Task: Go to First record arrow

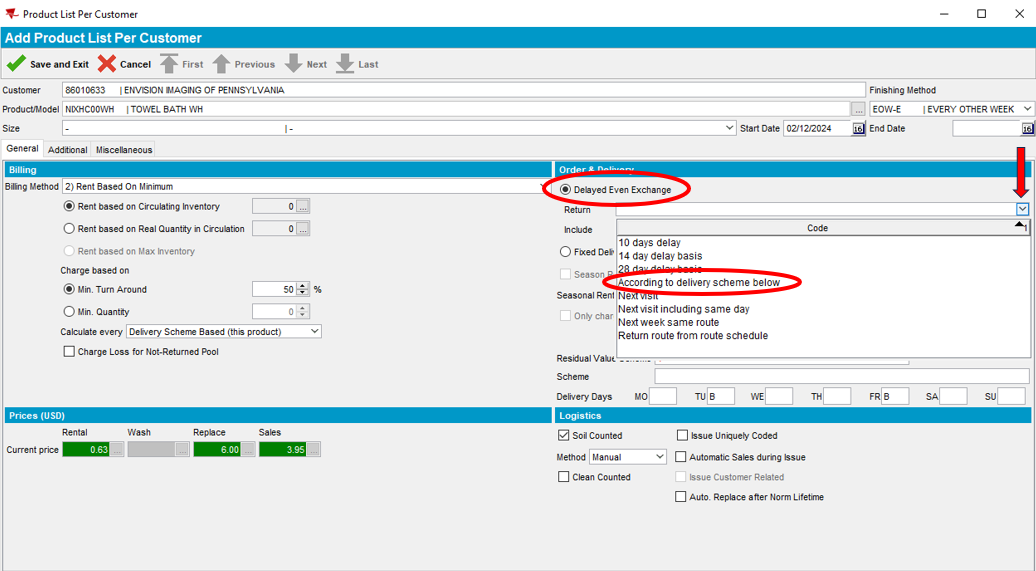Action: (169, 64)
